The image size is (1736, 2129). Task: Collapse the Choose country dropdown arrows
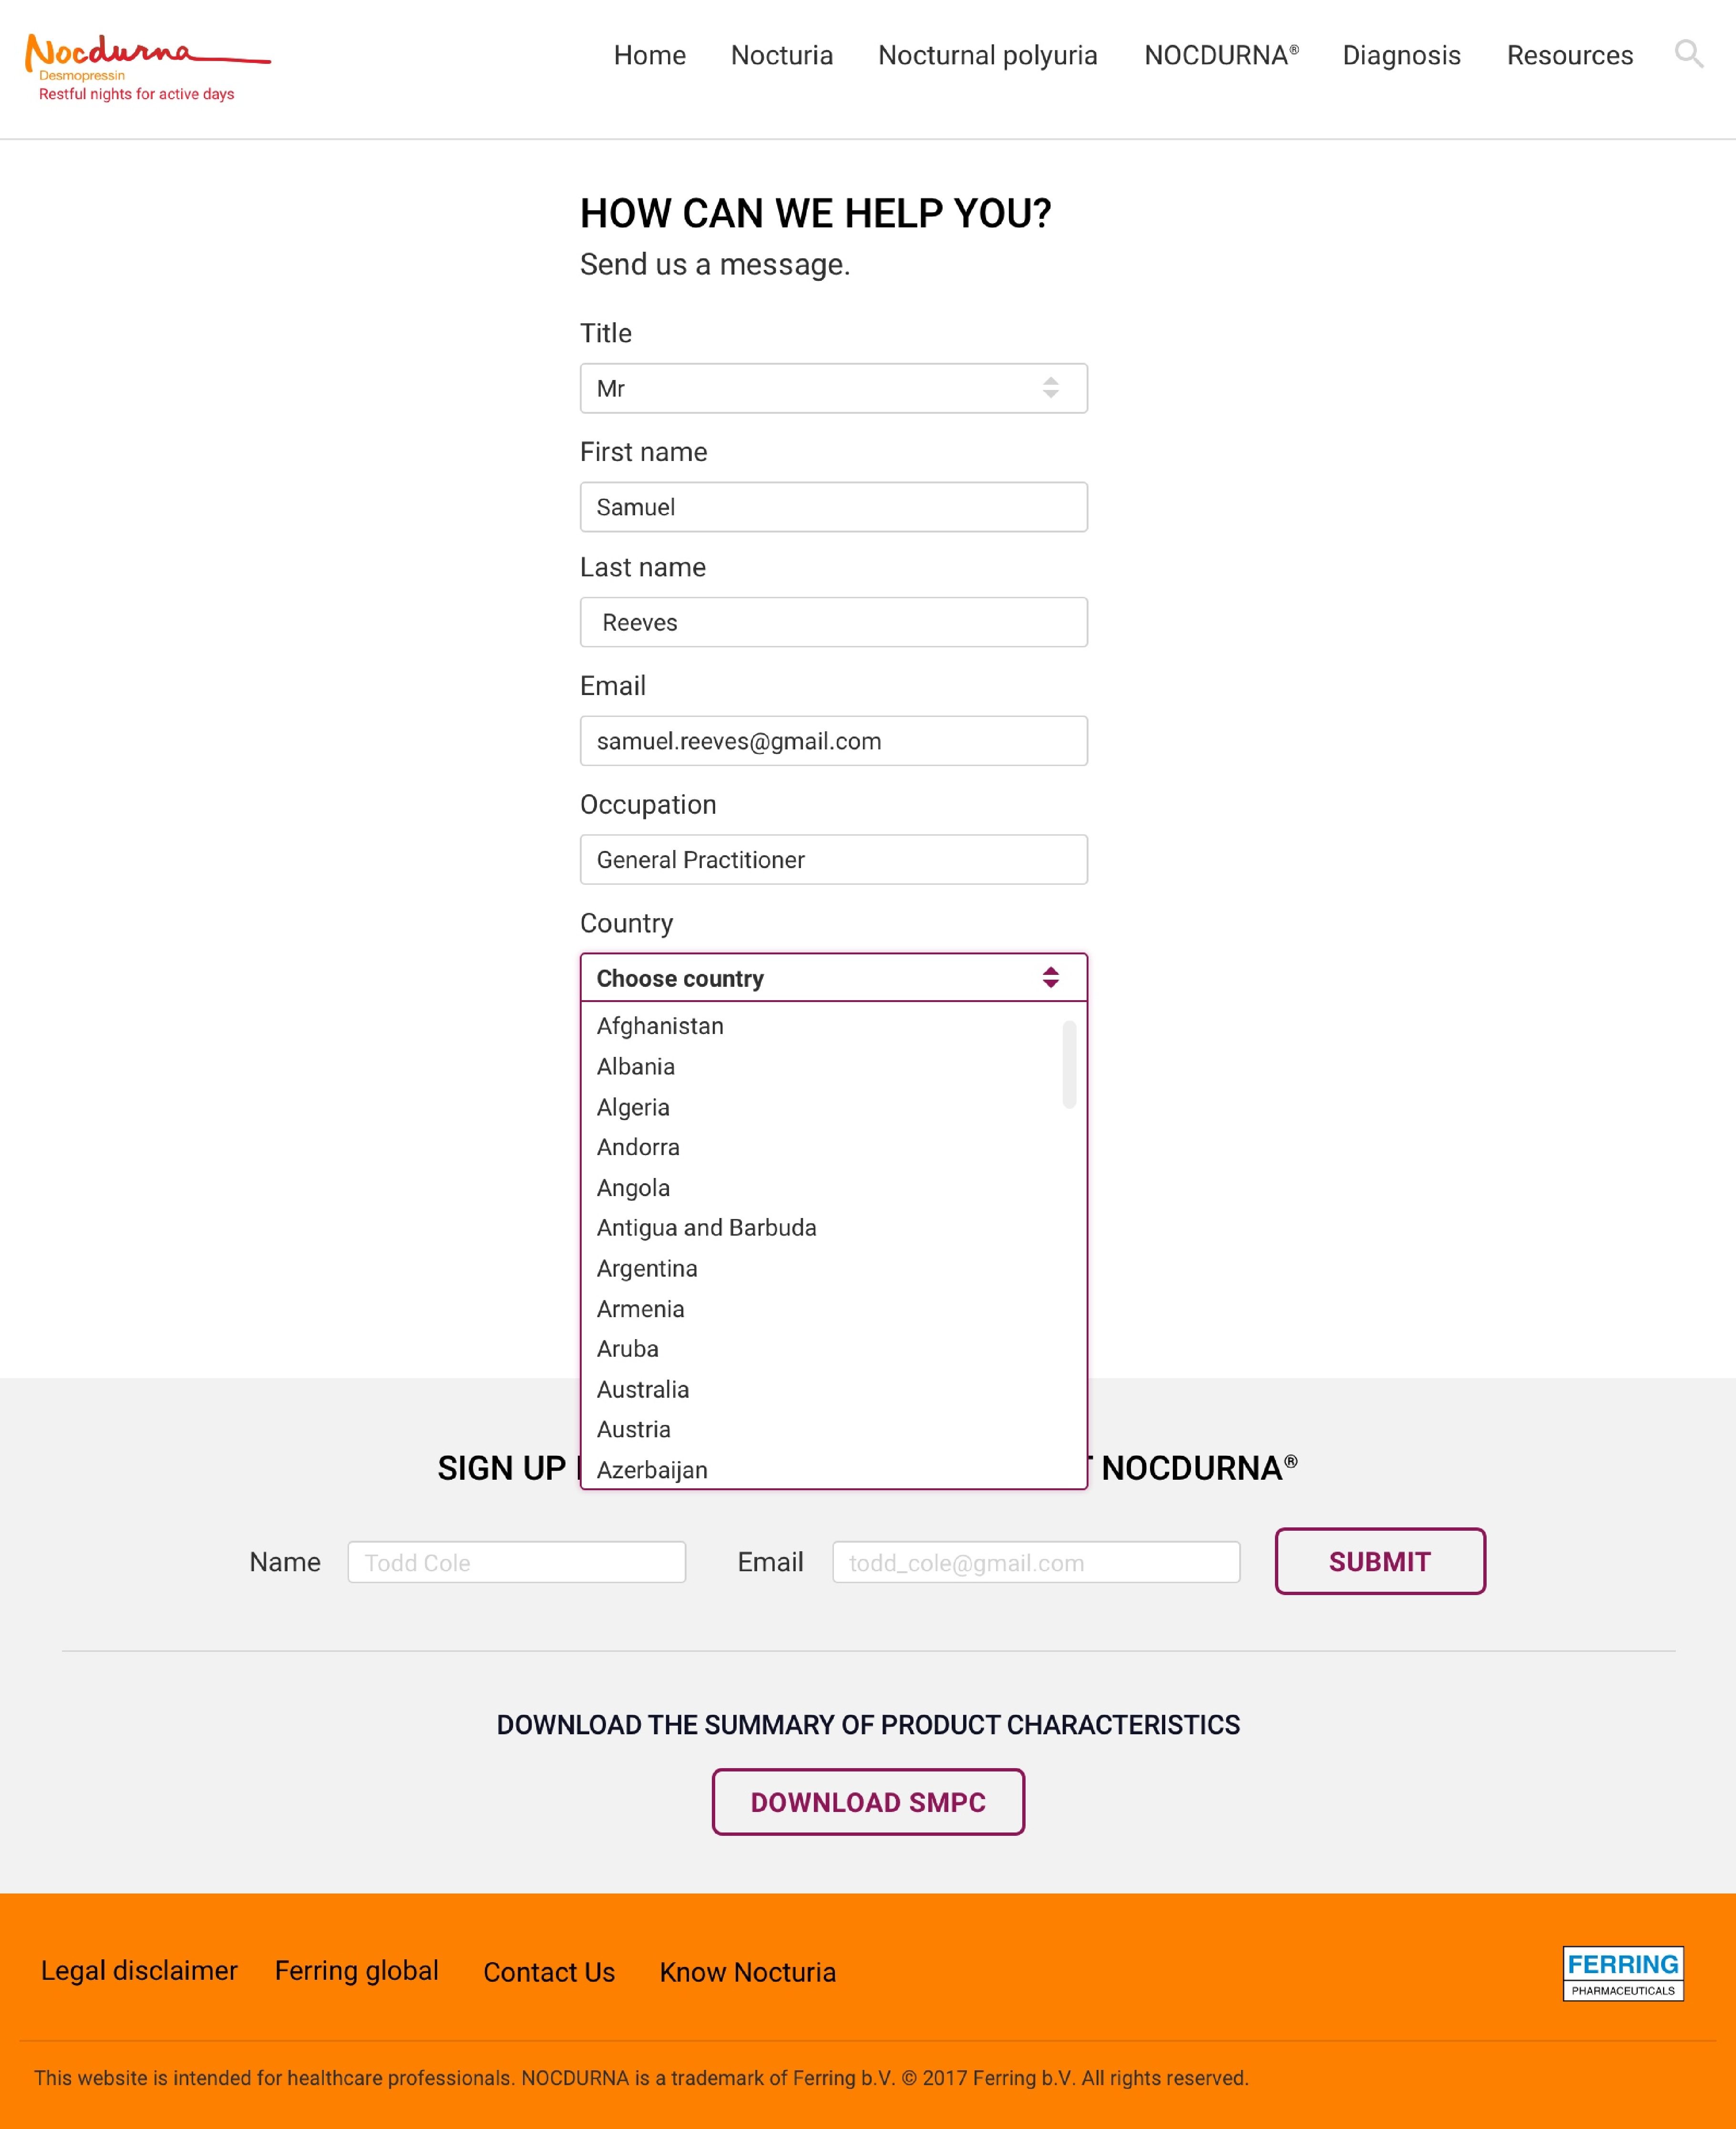coord(1050,977)
